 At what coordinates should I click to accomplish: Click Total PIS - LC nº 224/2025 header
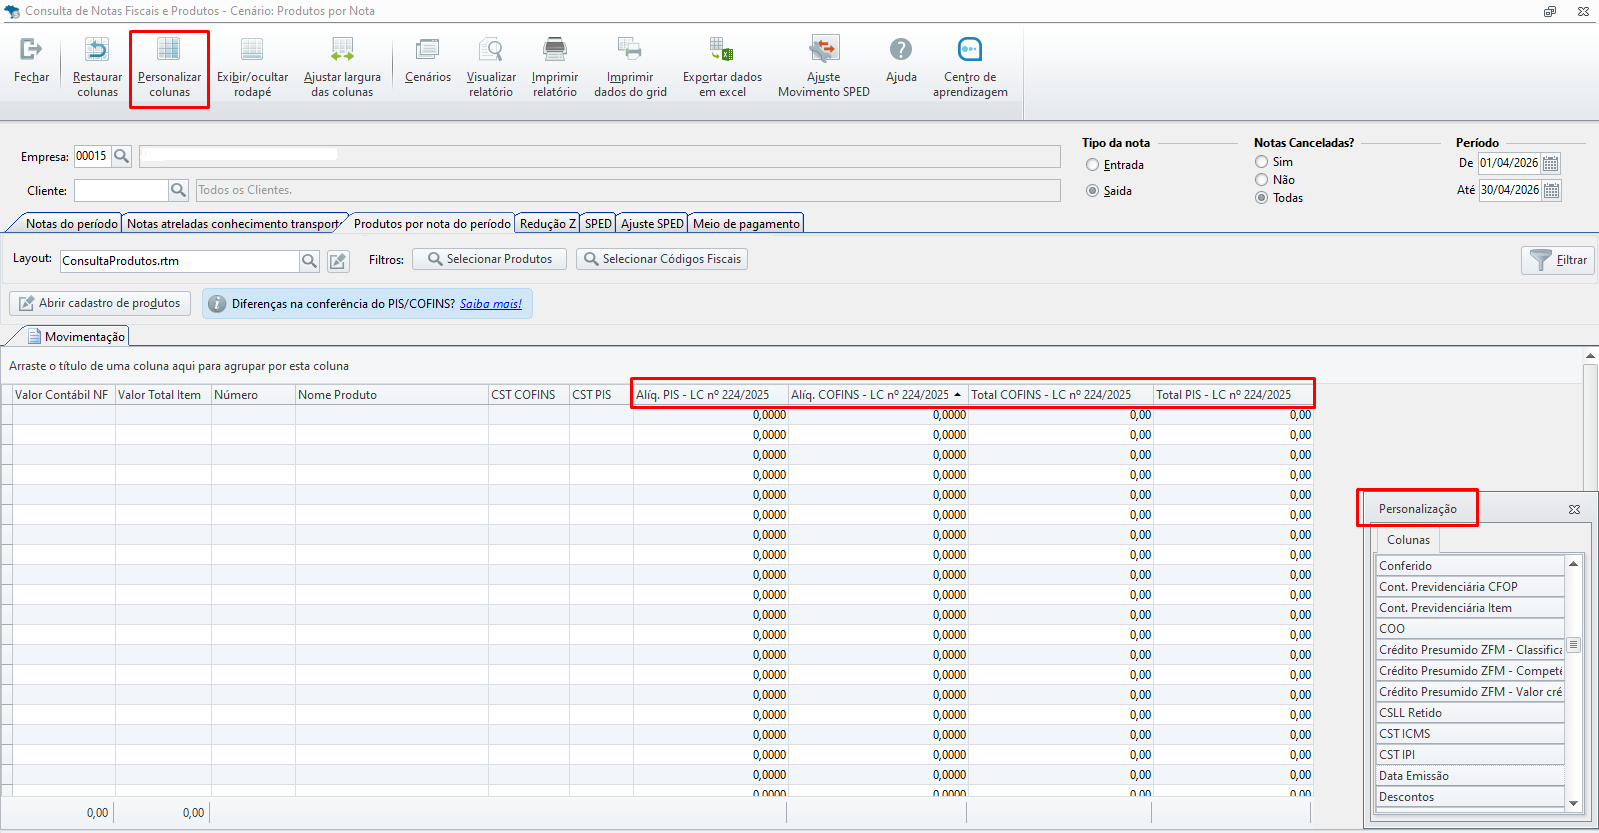[1233, 395]
